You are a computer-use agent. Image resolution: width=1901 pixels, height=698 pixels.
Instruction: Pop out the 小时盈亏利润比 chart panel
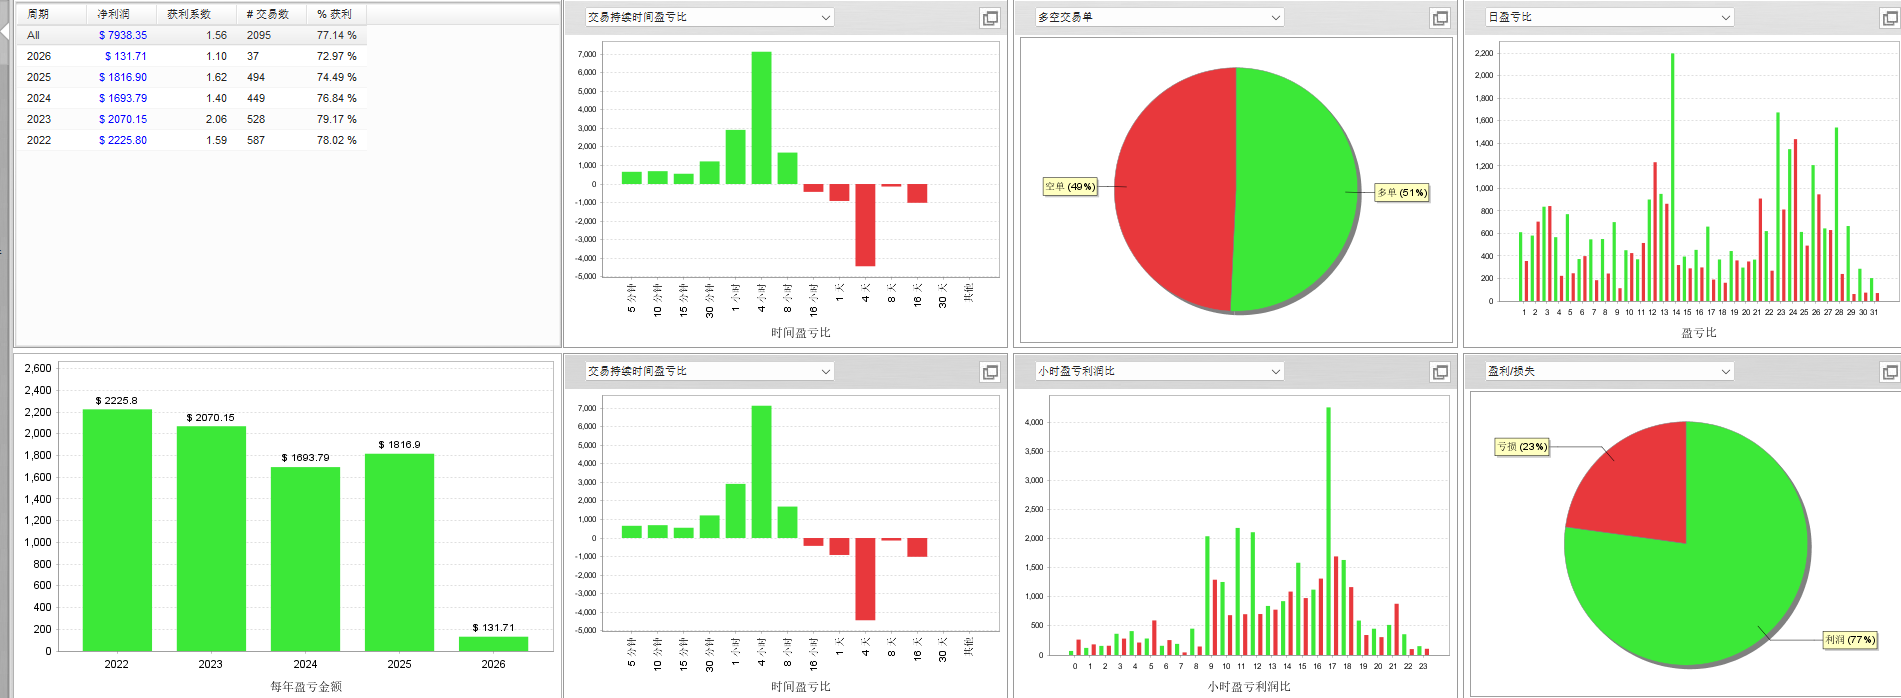1439,372
